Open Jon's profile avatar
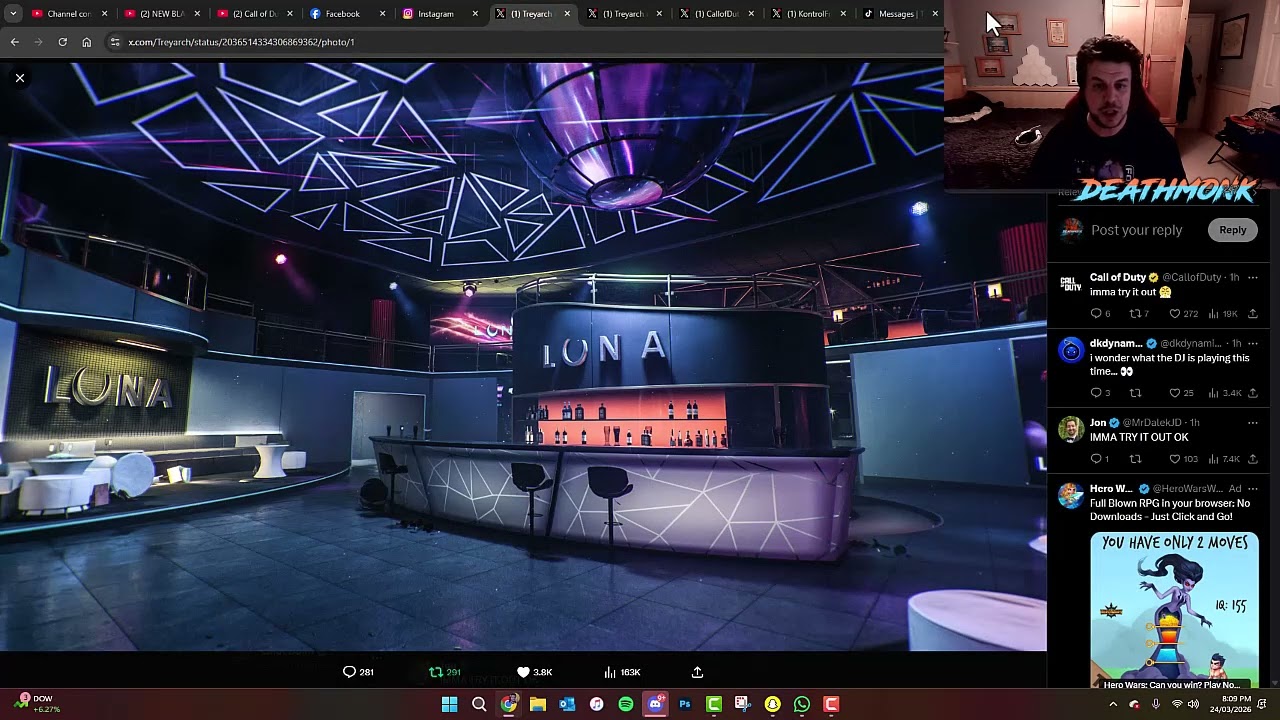 1071,429
